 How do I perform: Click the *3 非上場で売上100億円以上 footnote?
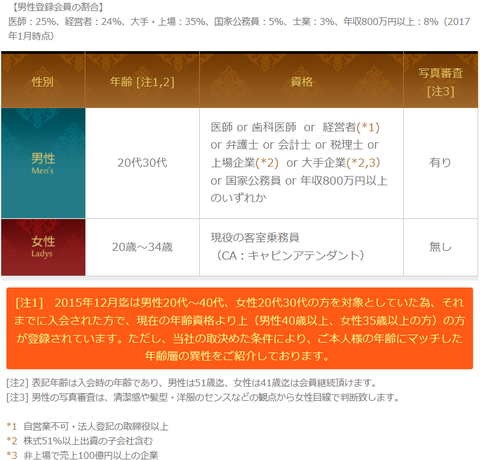[82, 455]
